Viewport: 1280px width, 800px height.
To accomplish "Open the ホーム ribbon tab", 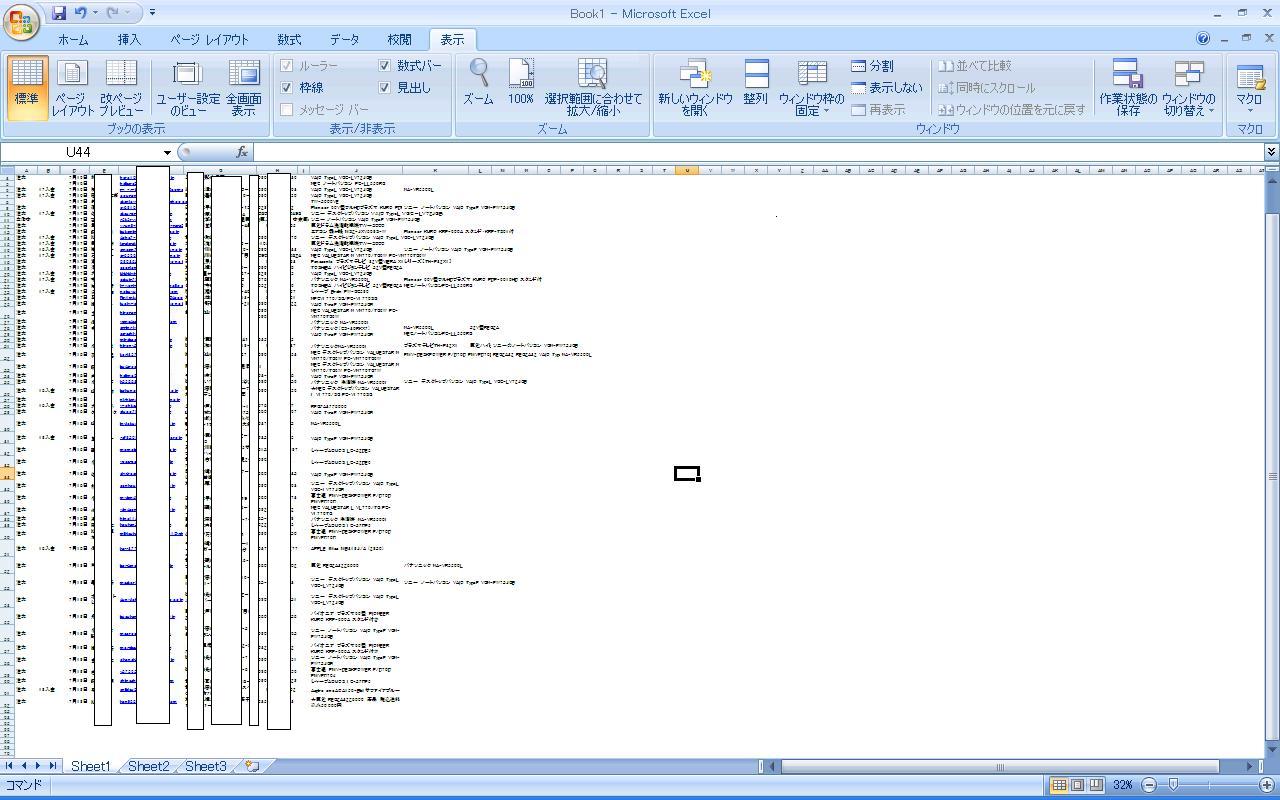I will (x=73, y=40).
